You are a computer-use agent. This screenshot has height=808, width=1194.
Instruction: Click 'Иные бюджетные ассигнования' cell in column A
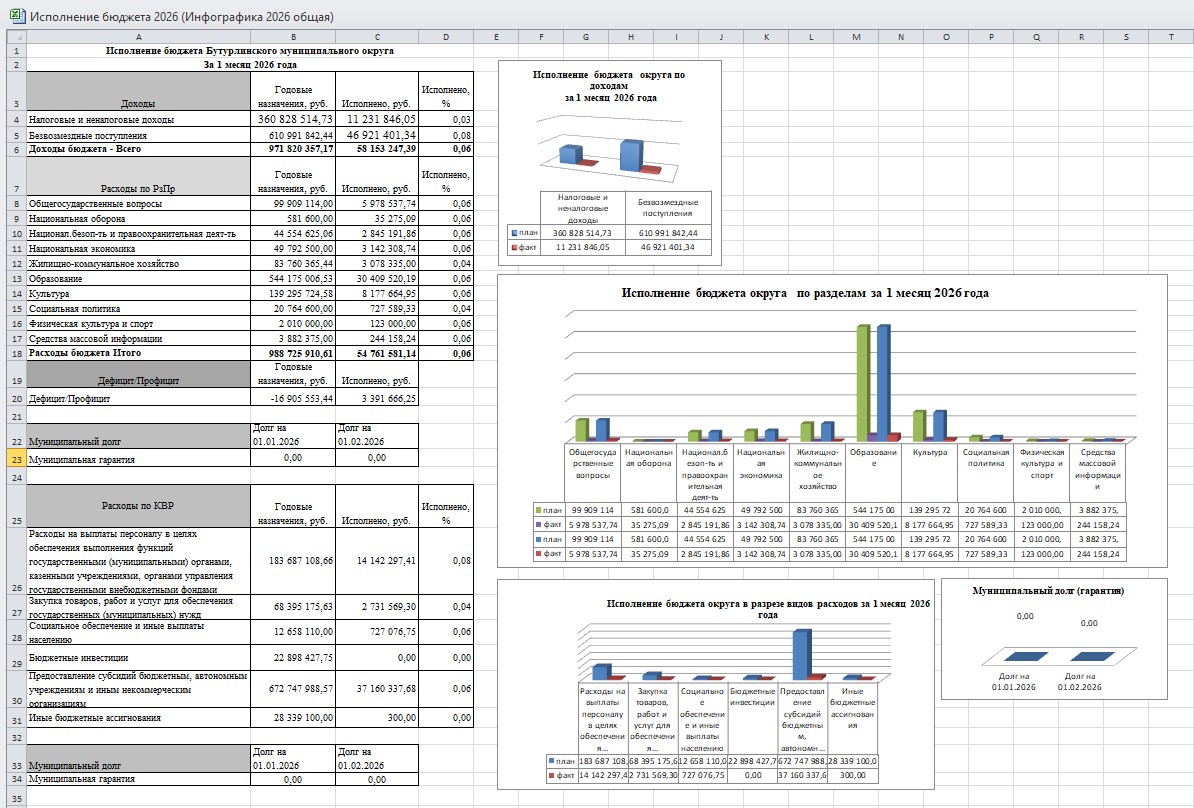[x=138, y=717]
